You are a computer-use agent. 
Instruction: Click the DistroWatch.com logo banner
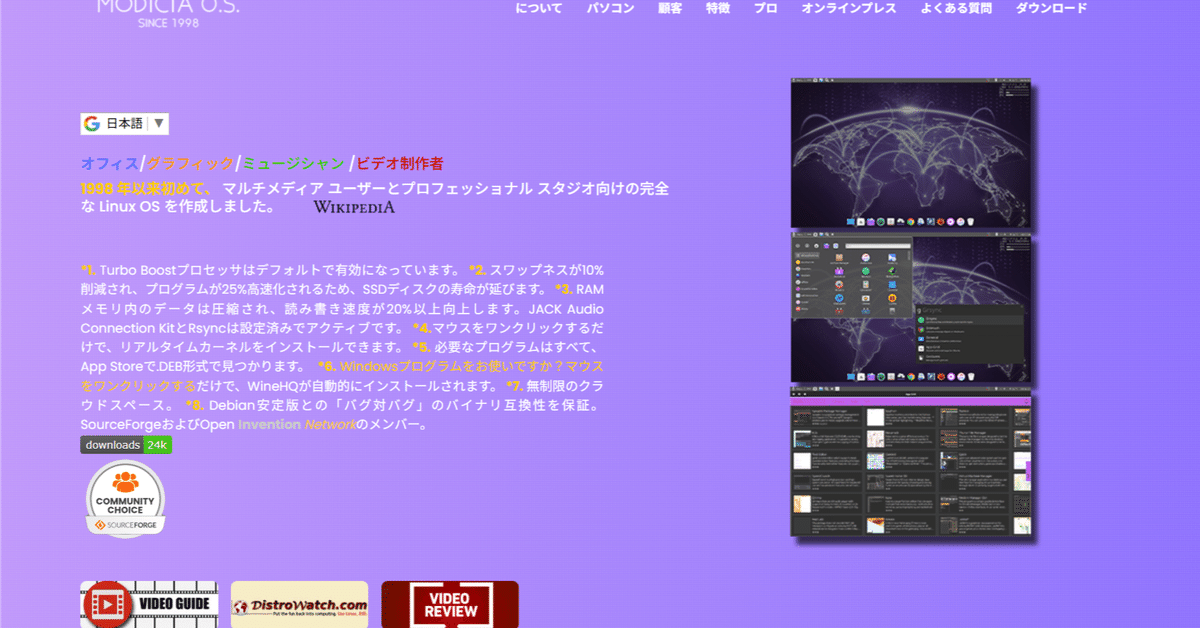[x=299, y=604]
